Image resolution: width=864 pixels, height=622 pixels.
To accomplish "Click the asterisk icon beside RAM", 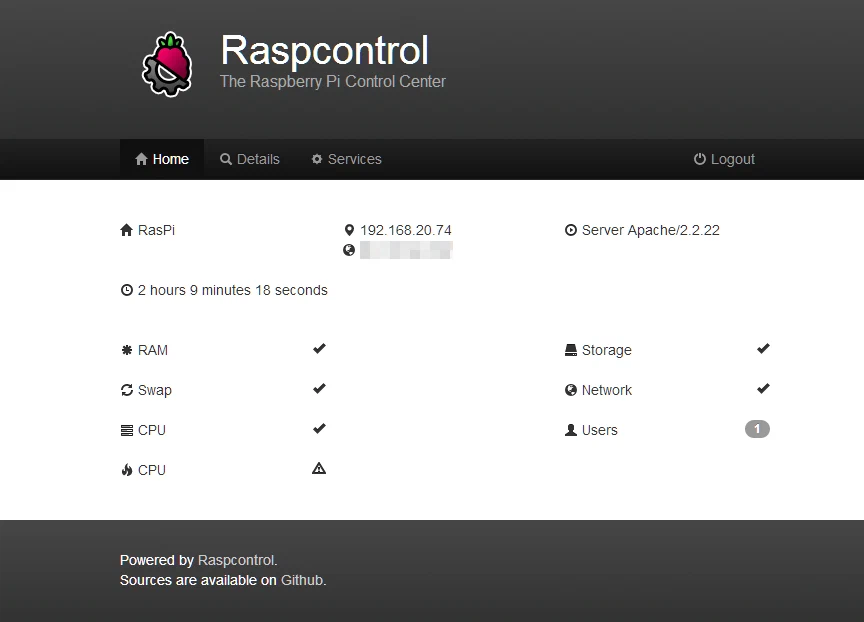I will point(127,350).
